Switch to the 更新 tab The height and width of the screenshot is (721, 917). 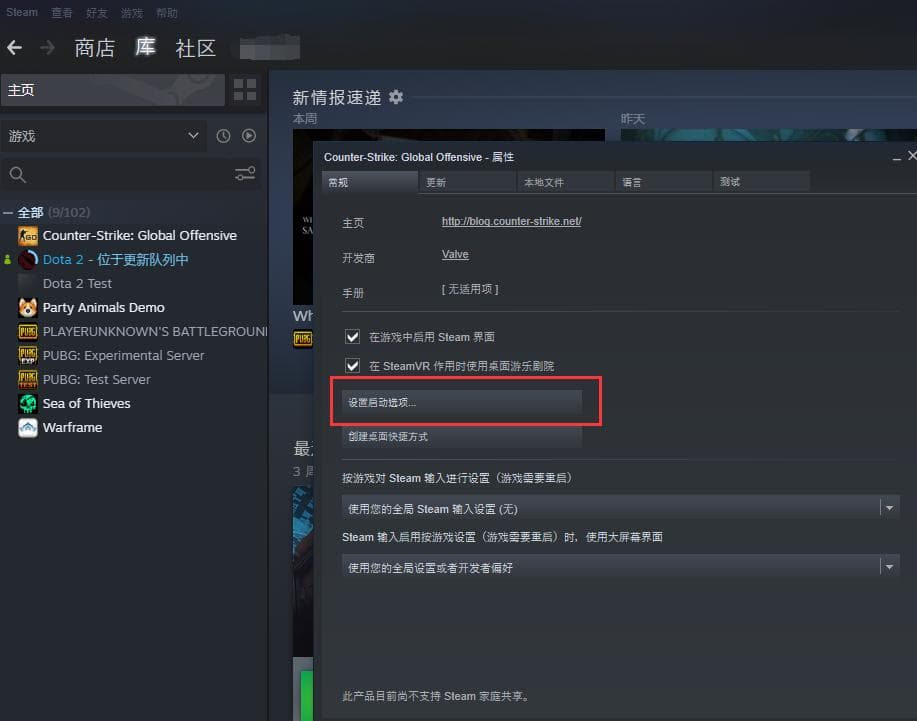468,182
